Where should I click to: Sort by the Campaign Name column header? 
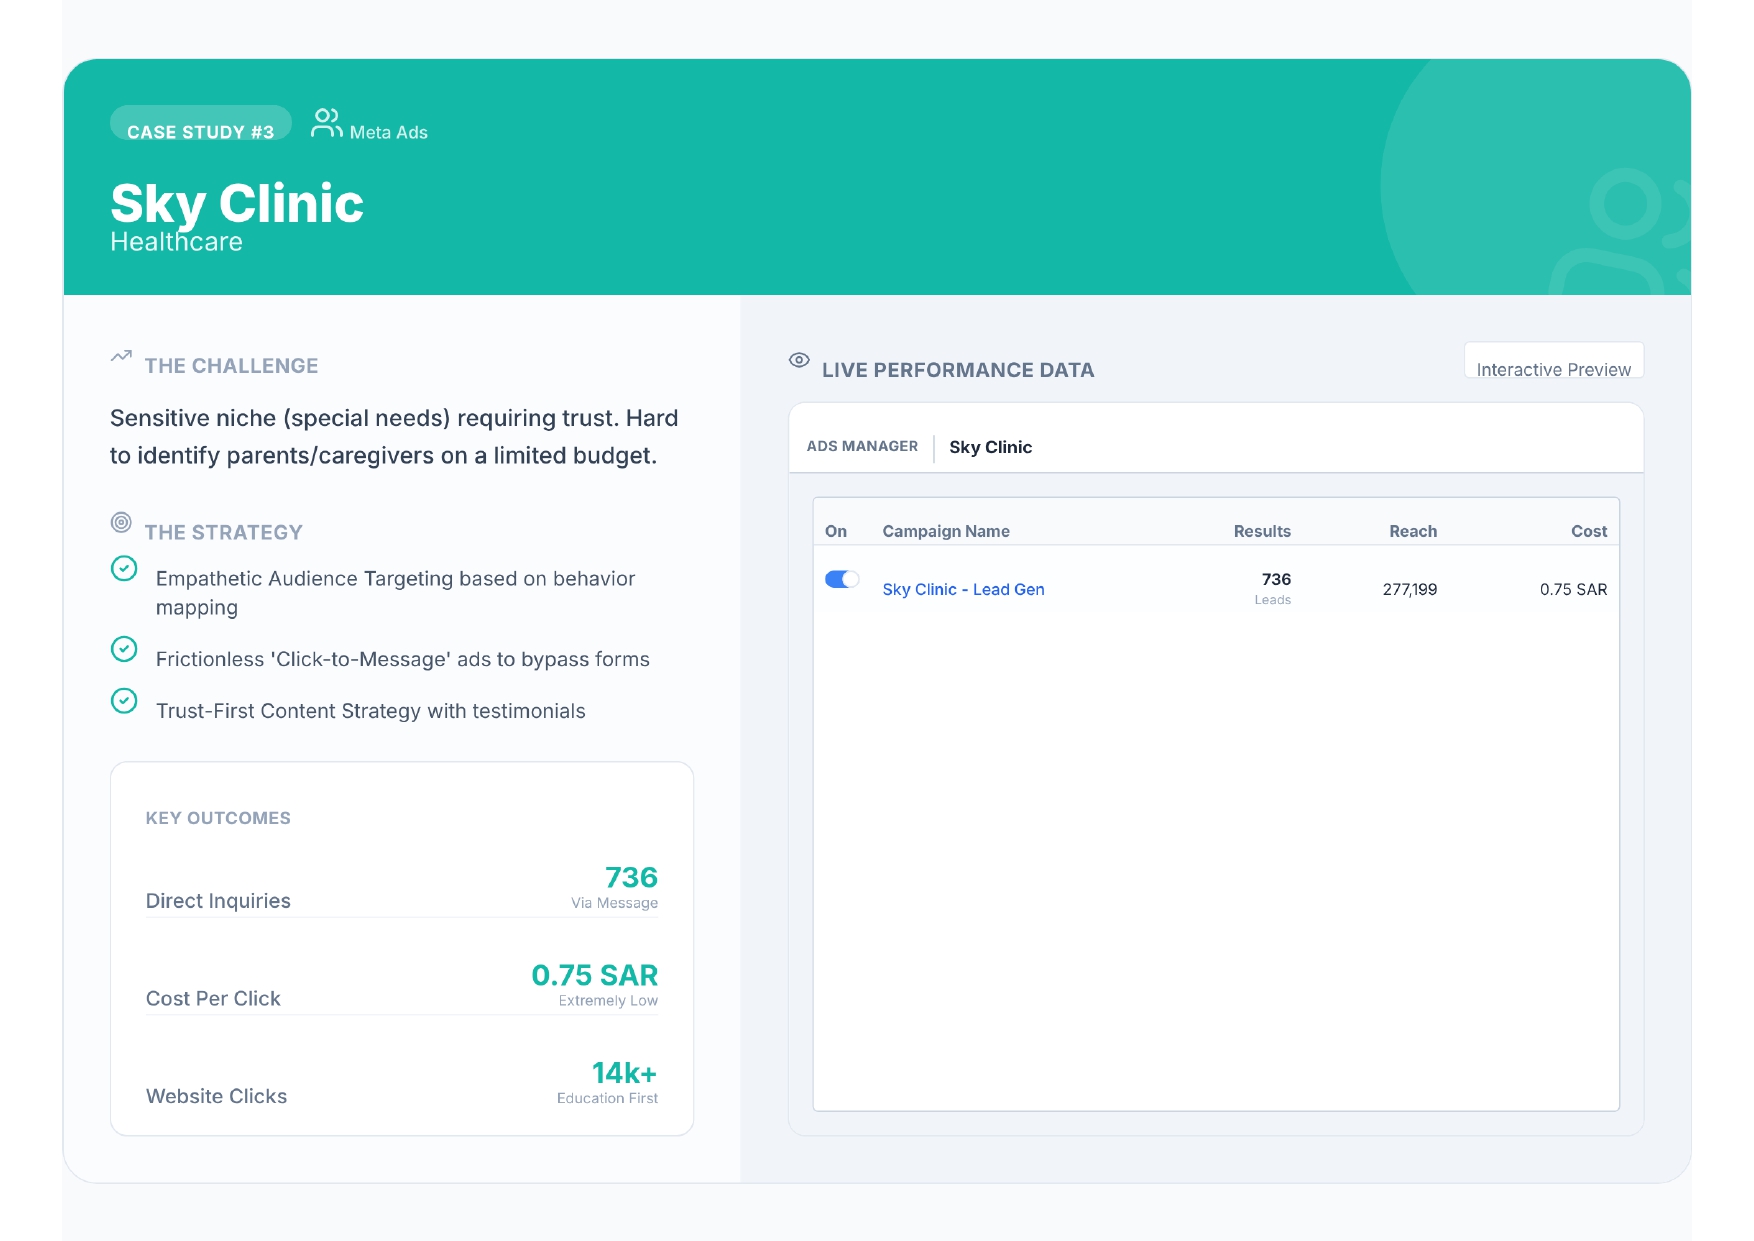click(946, 531)
